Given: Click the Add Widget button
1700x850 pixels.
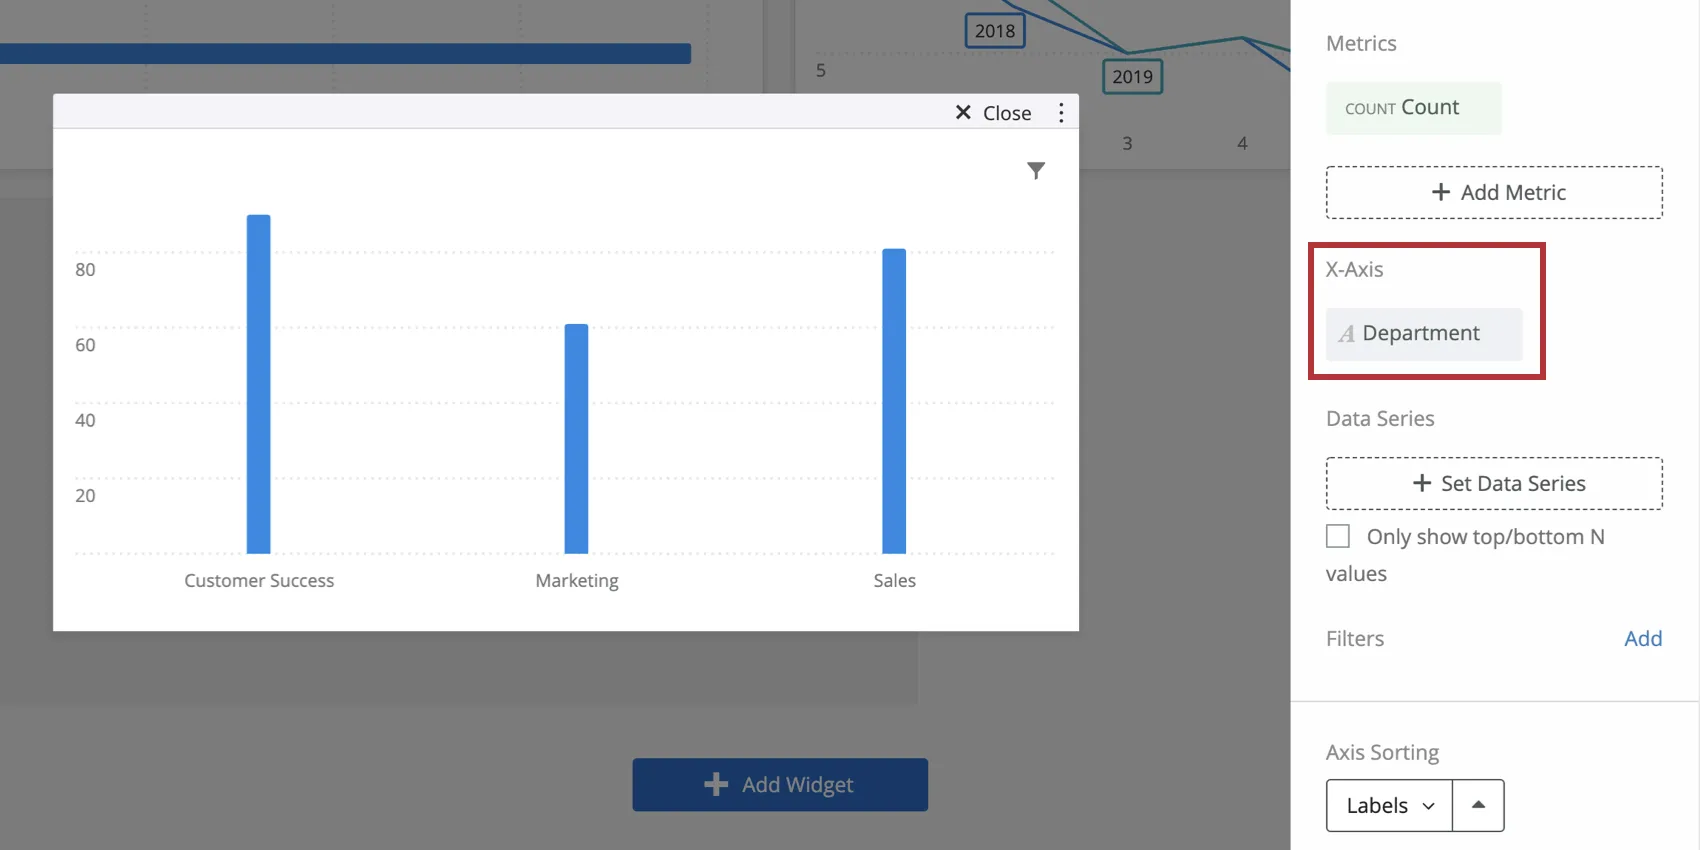Looking at the screenshot, I should pyautogui.click(x=780, y=784).
